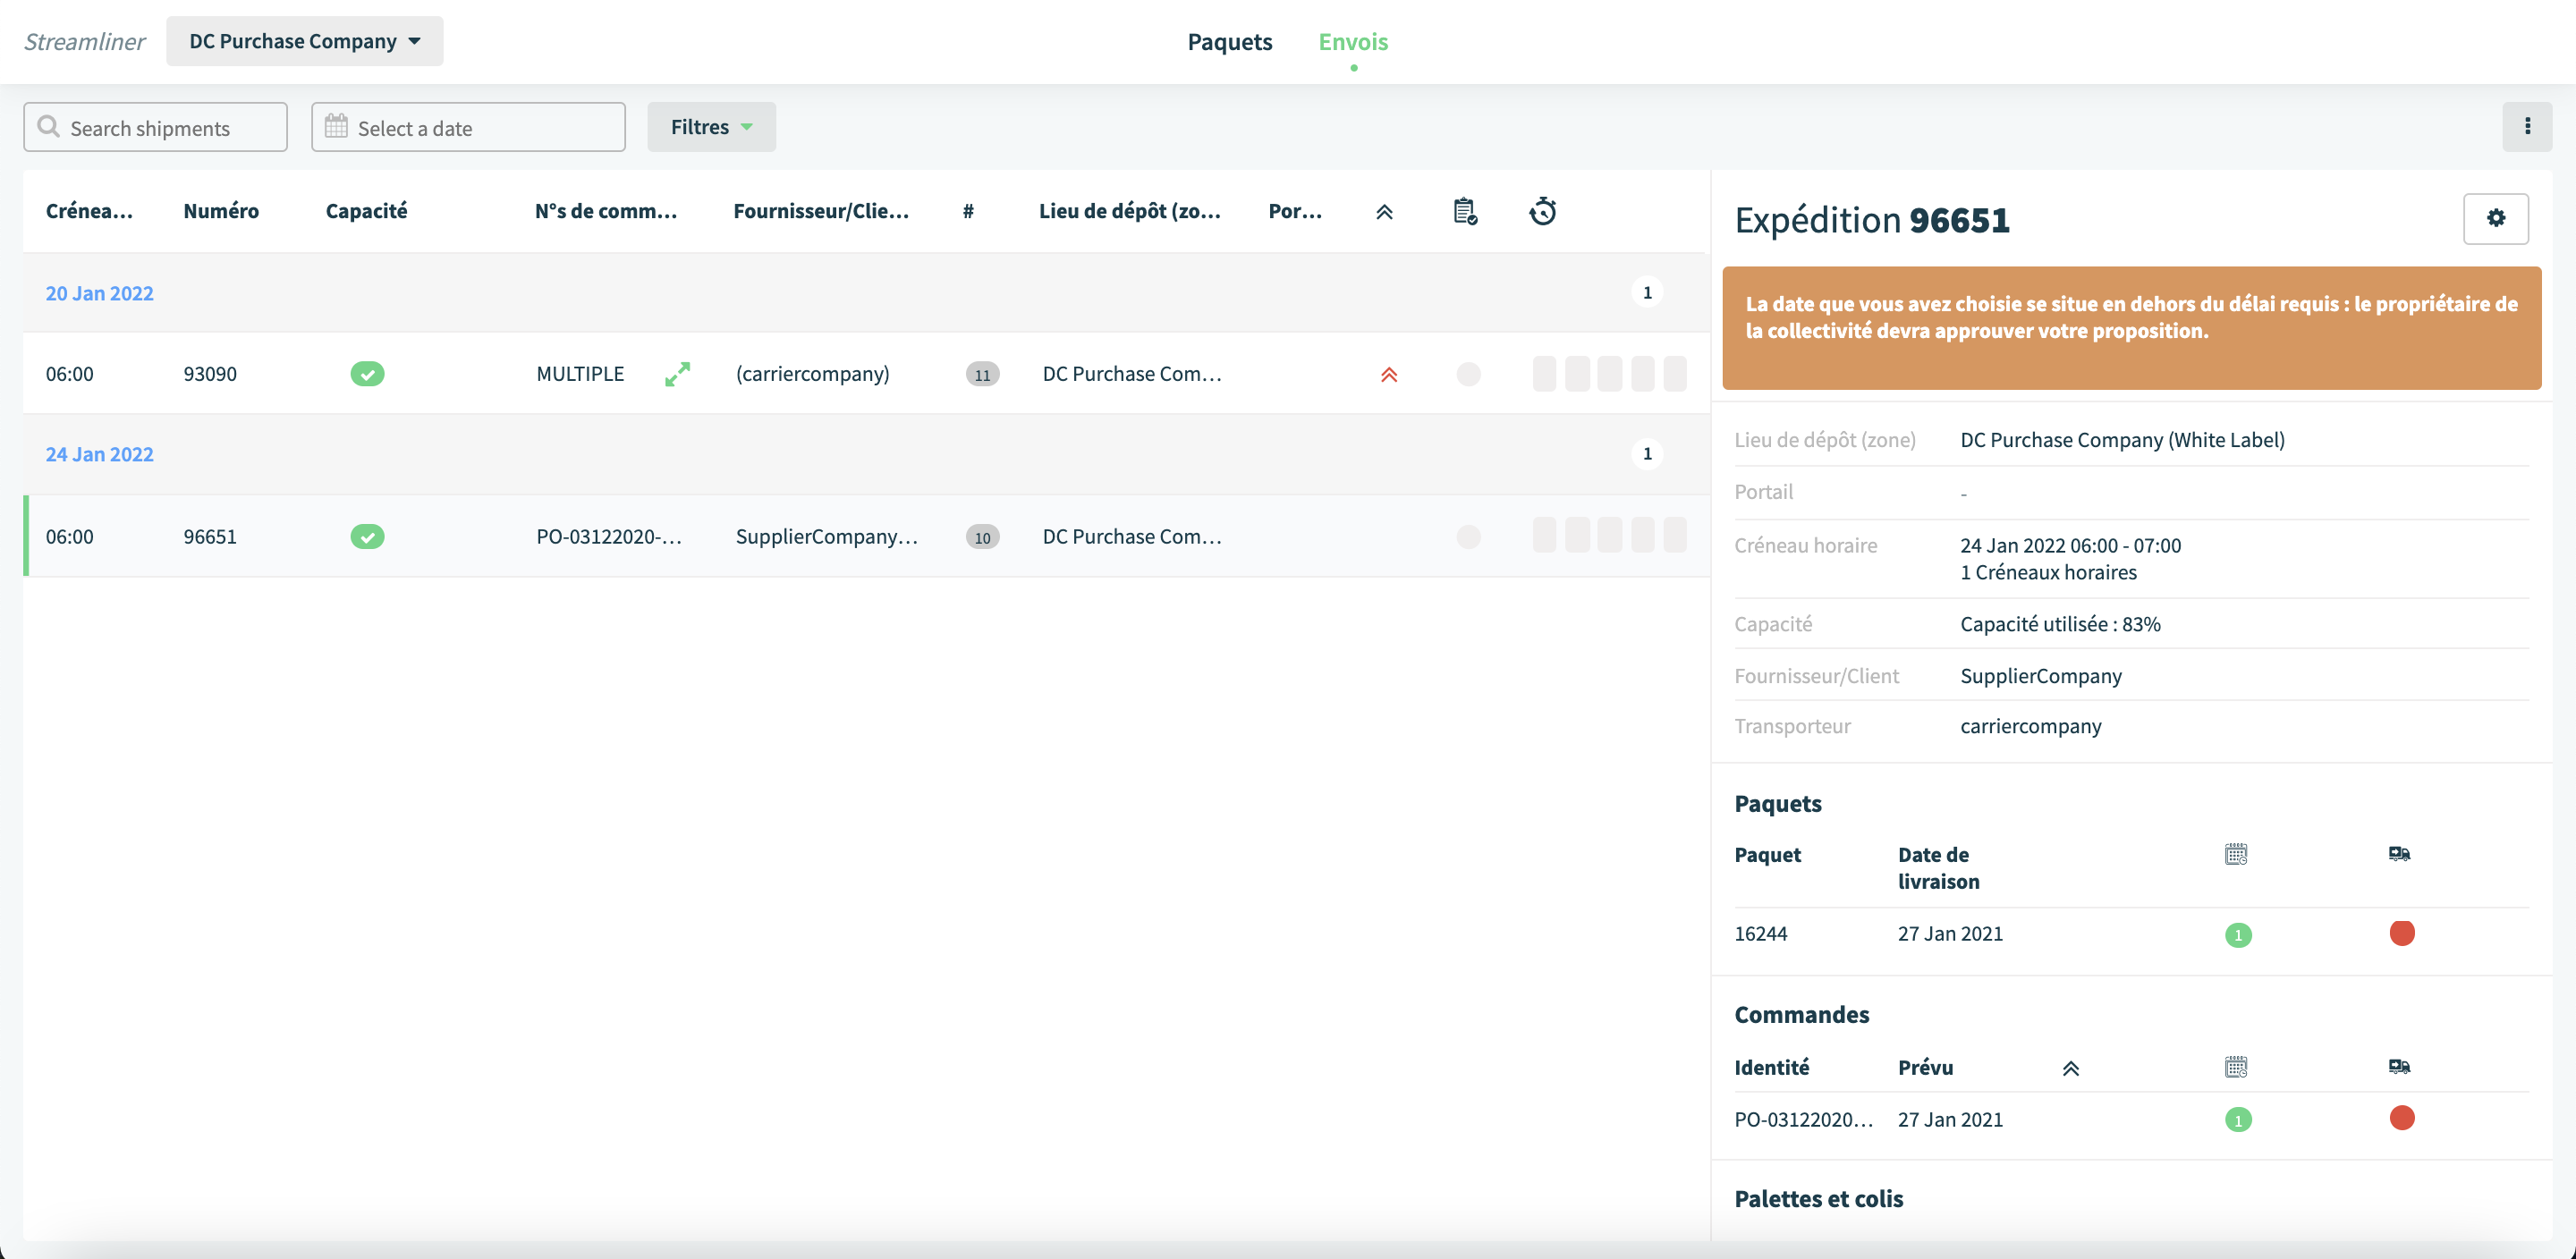Viewport: 2576px width, 1259px height.
Task: Click Capacité utilisée : 83% value
Action: (x=2060, y=624)
